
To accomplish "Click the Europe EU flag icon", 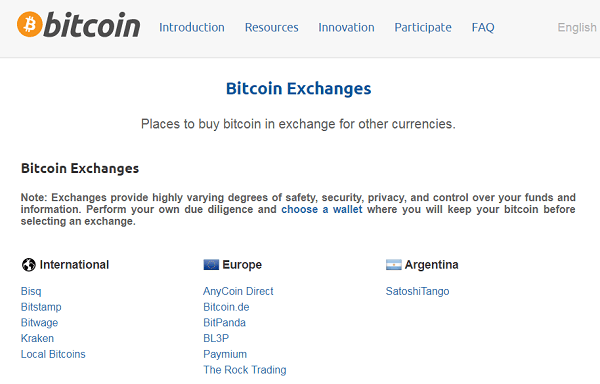I will (211, 265).
